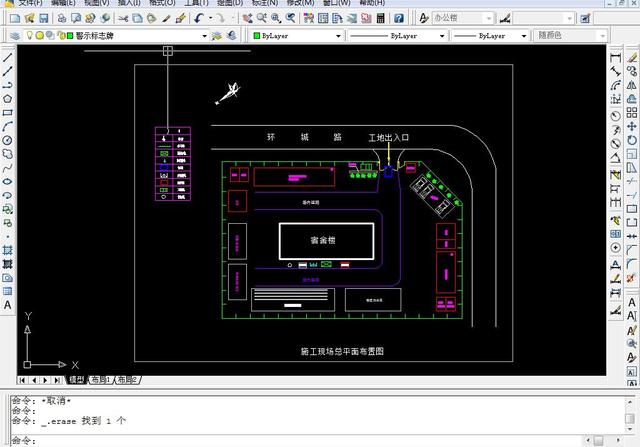The image size is (640, 447).
Task: Open the Layer Properties Manager icon
Action: pos(15,36)
